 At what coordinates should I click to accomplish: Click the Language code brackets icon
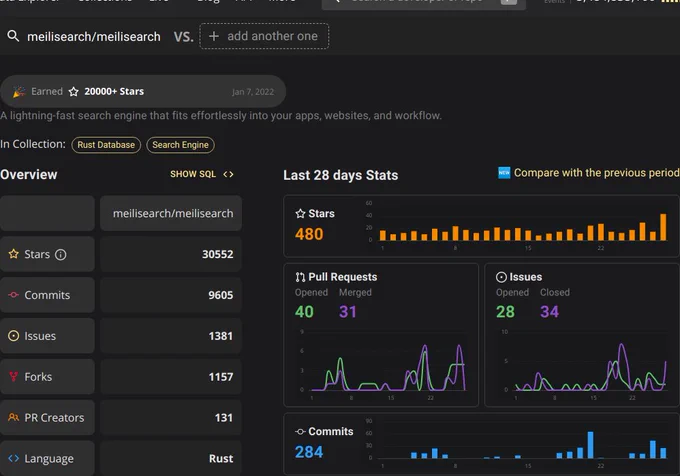tap(13, 458)
